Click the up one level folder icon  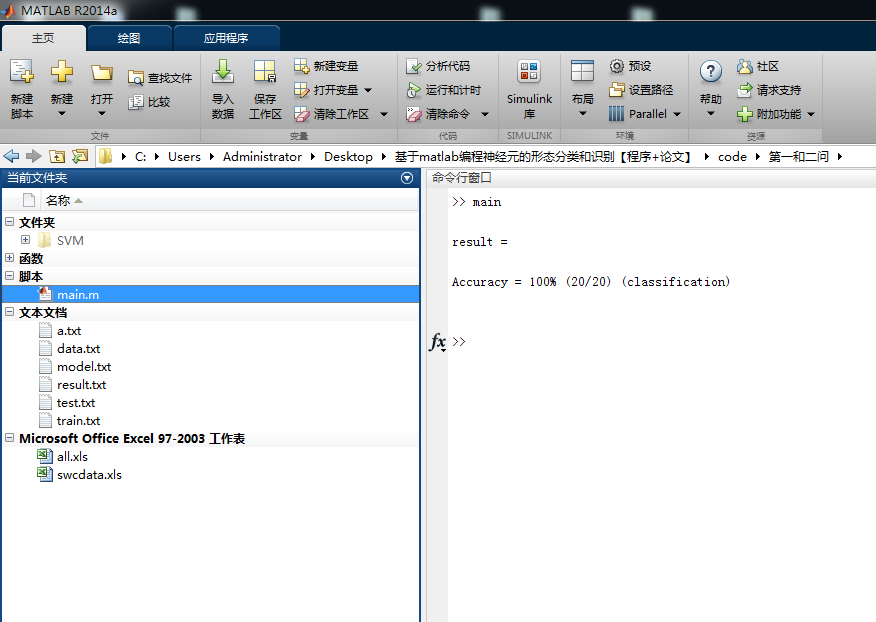coord(57,156)
